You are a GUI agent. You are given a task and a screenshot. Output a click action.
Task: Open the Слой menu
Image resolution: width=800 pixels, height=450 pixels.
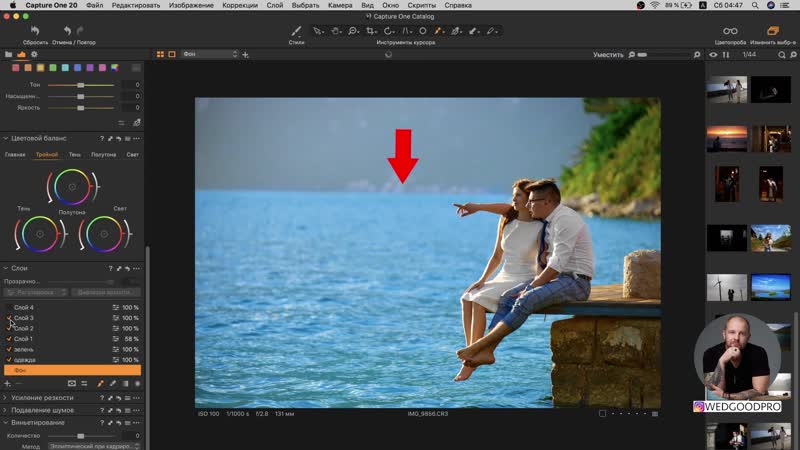[274, 5]
